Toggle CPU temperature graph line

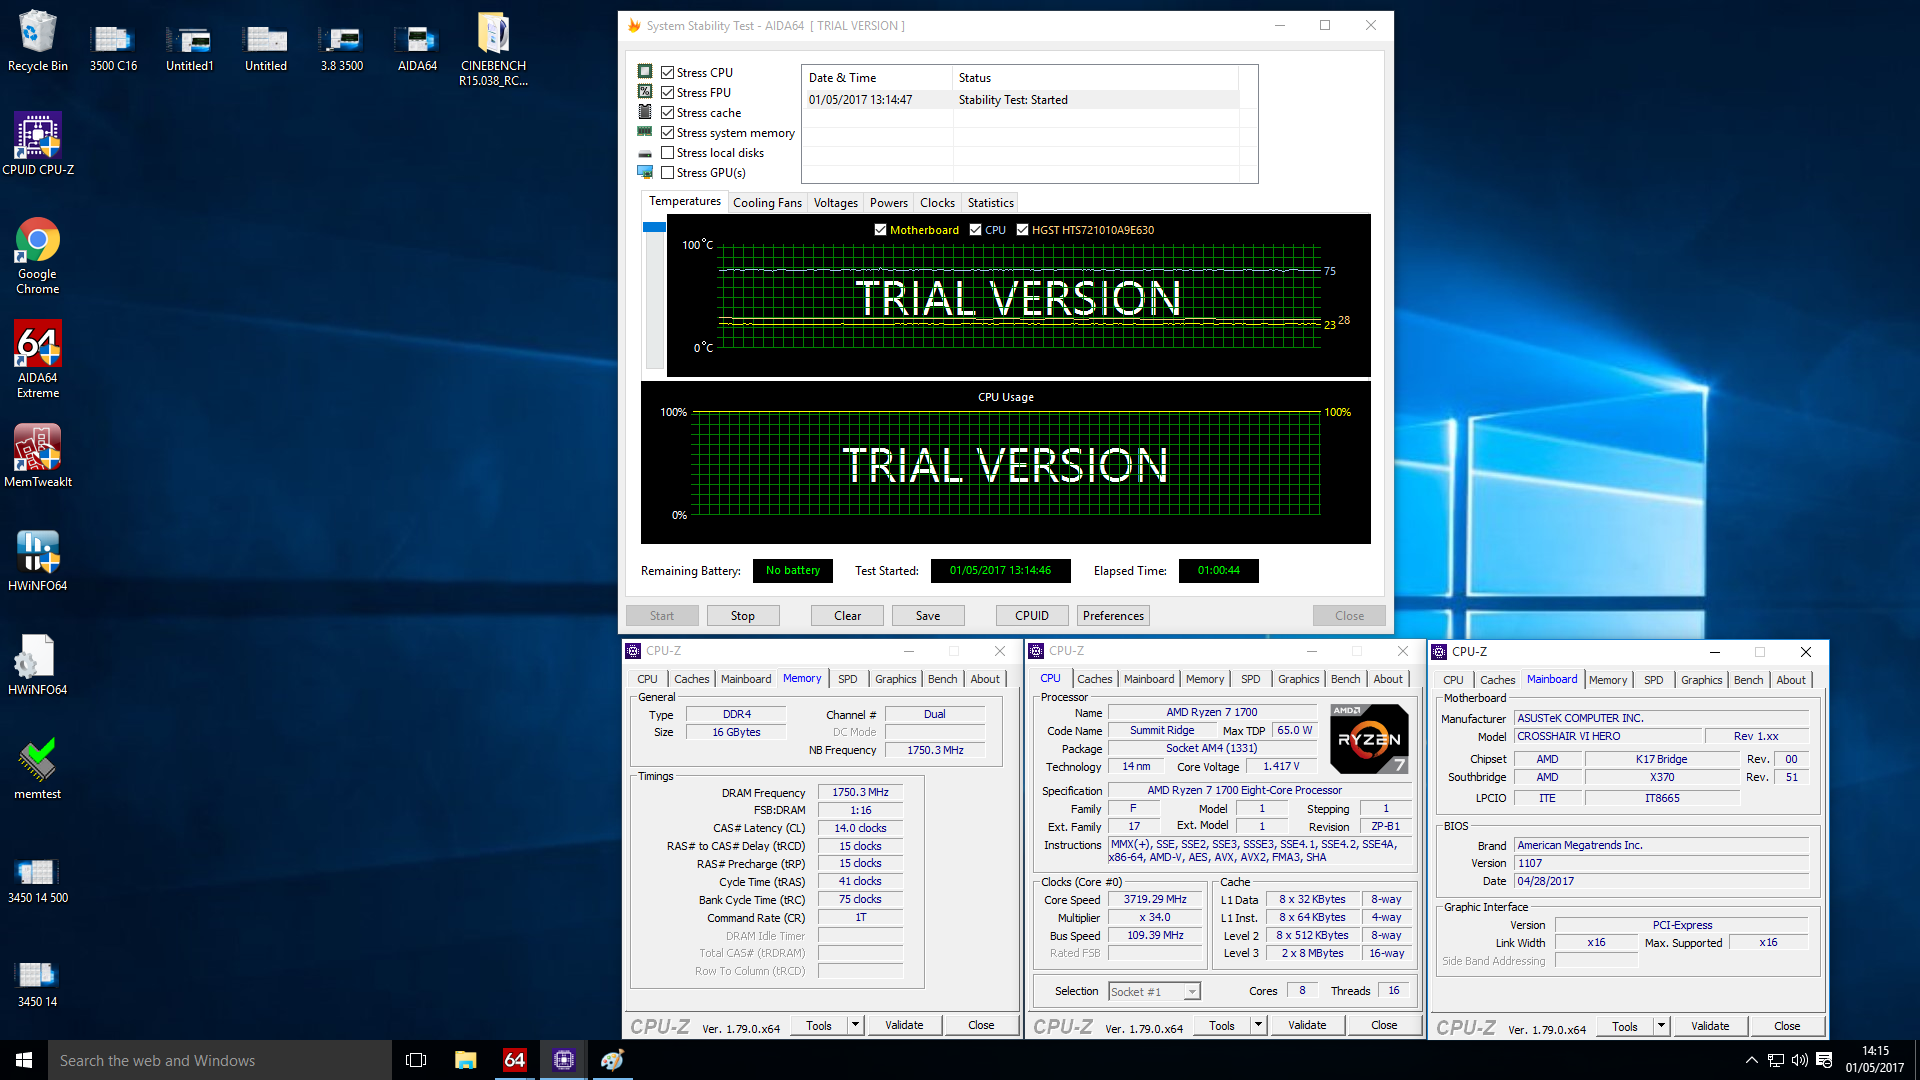coord(975,230)
